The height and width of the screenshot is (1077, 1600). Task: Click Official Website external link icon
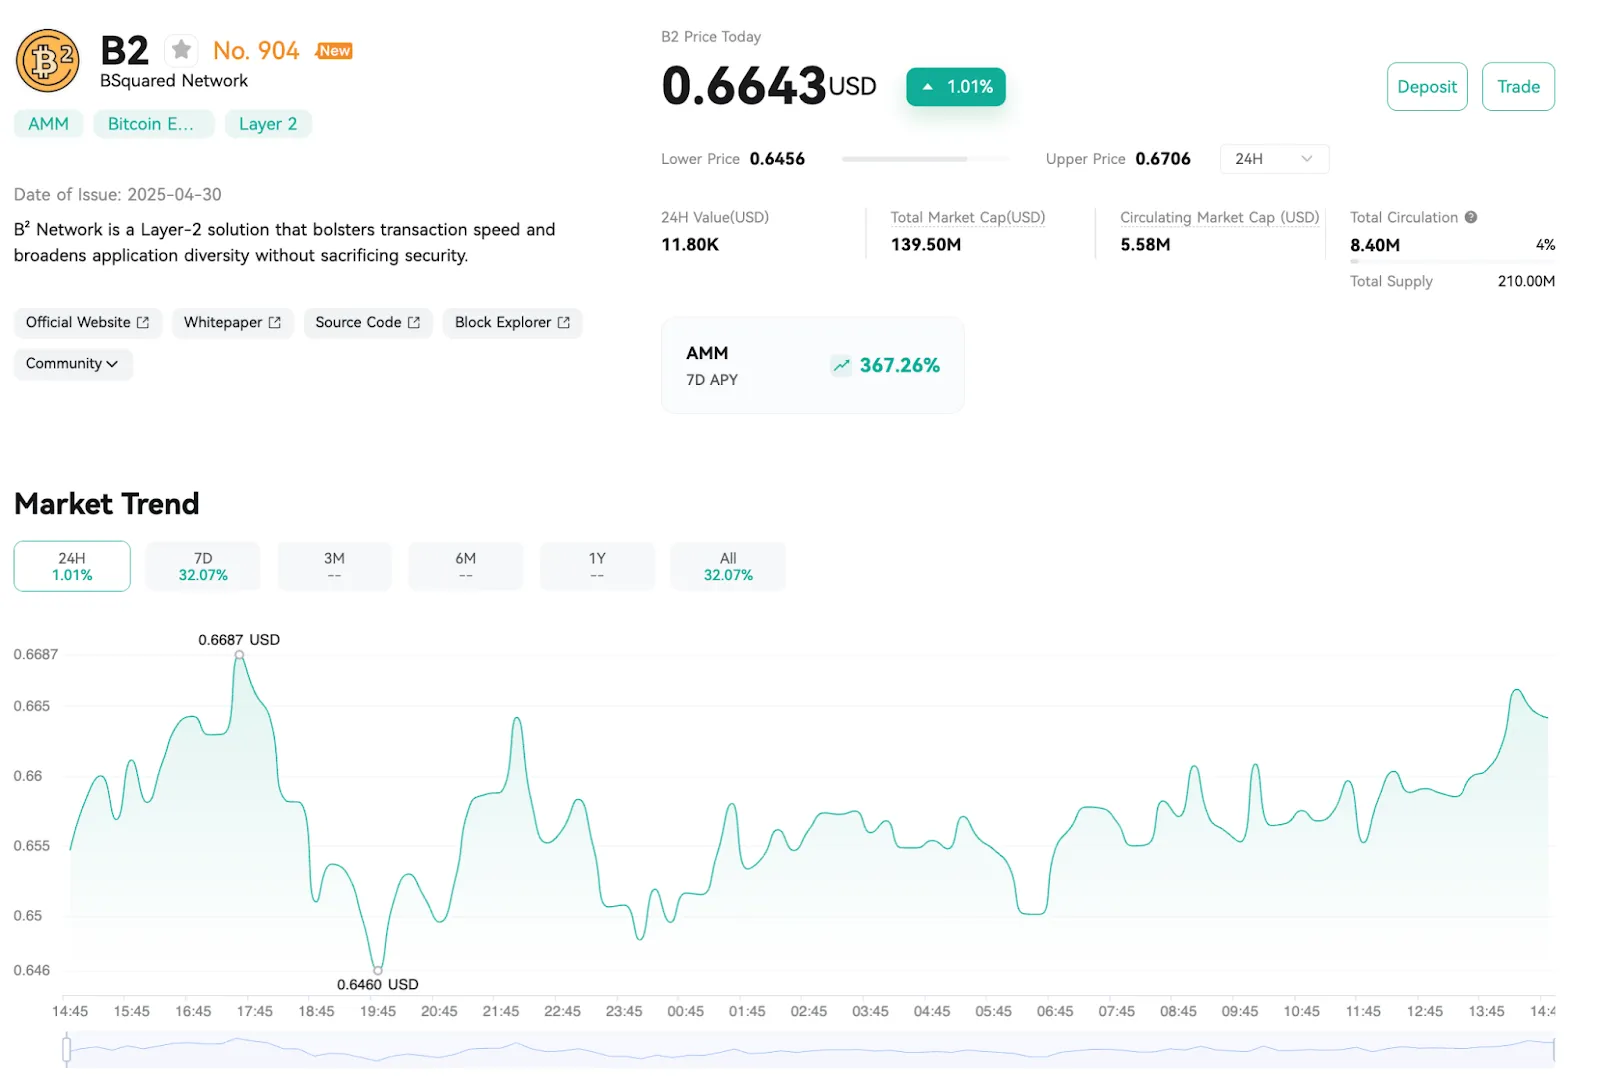(143, 322)
